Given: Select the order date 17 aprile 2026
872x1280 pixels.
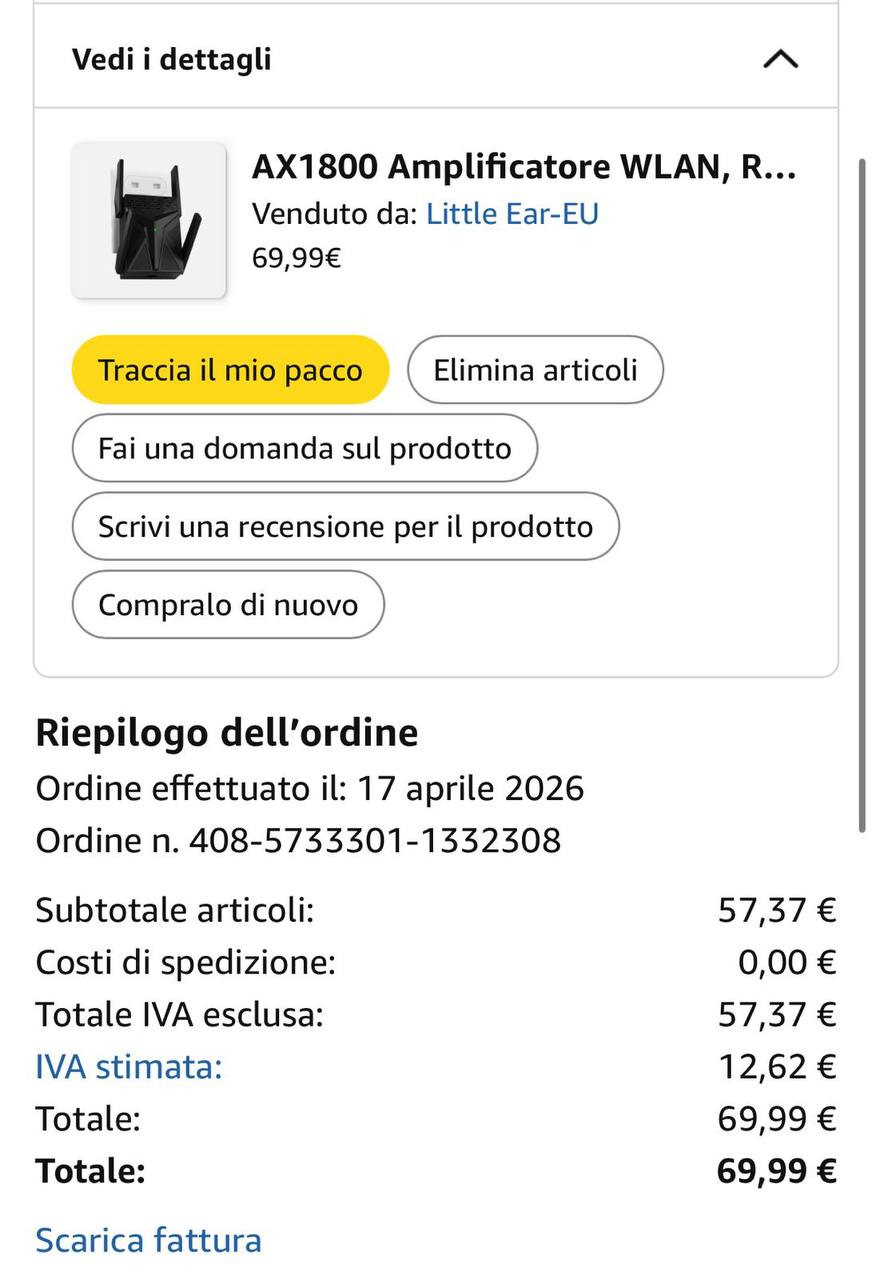Looking at the screenshot, I should pyautogui.click(x=471, y=788).
